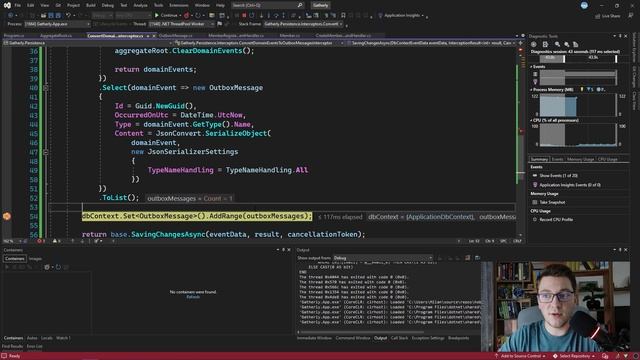Pin the active ConvertDomain interceptor tab
The height and width of the screenshot is (360, 640).
(148, 36)
